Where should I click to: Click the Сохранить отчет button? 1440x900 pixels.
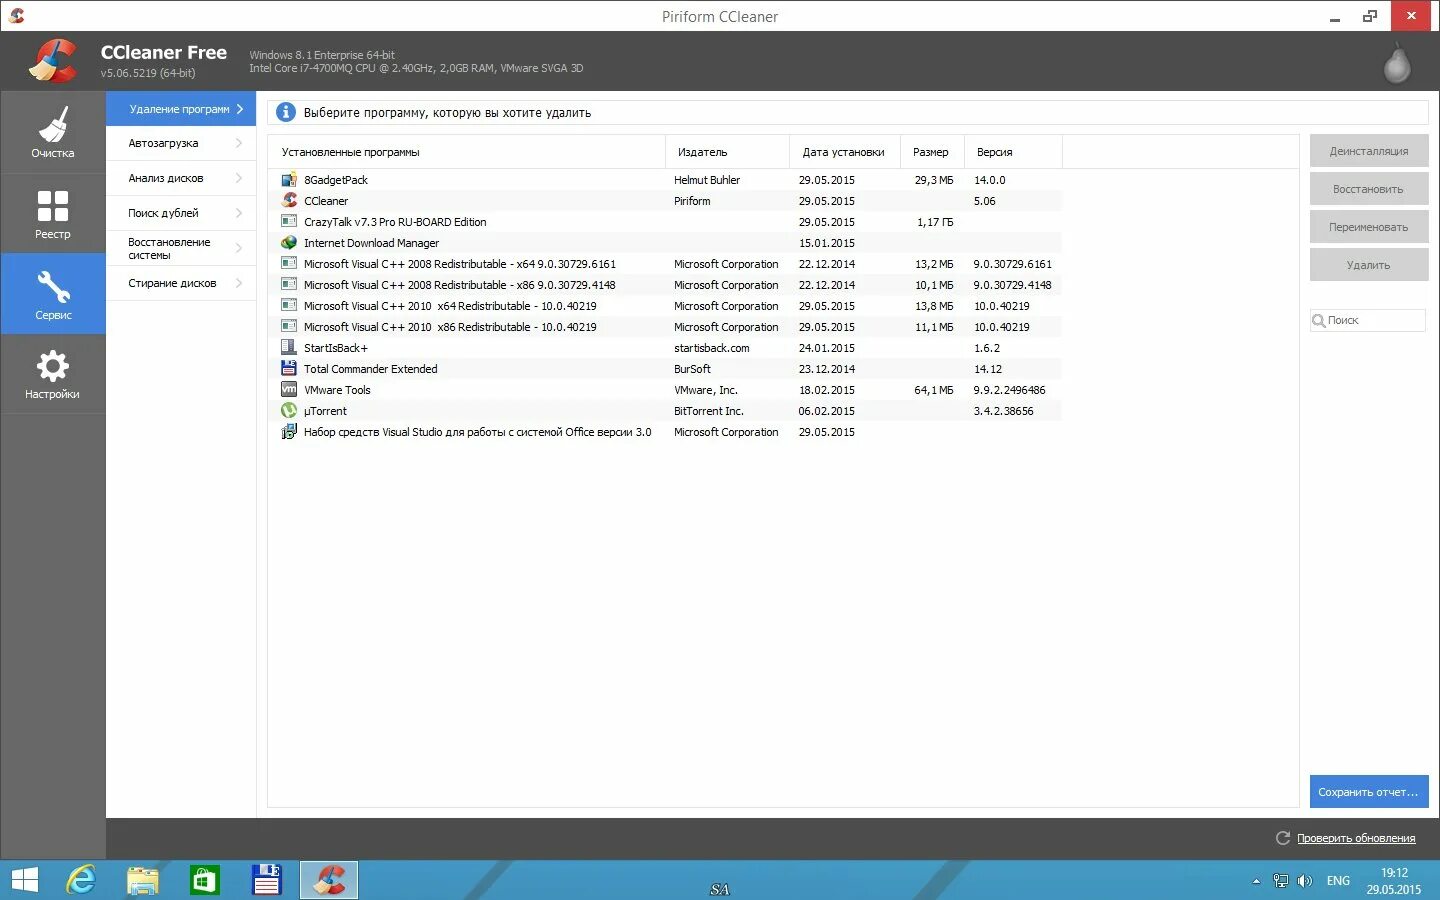click(1369, 792)
